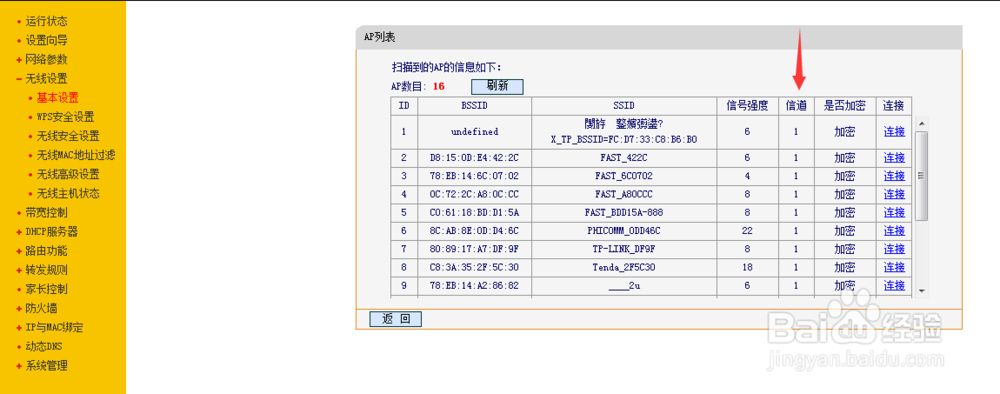1000x394 pixels.
Task: Click the 返回 button
Action: (x=395, y=319)
